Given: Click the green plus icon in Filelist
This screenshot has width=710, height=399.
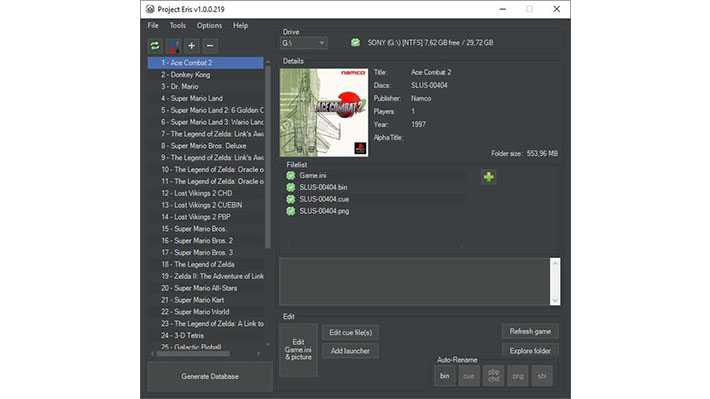Looking at the screenshot, I should point(489,177).
